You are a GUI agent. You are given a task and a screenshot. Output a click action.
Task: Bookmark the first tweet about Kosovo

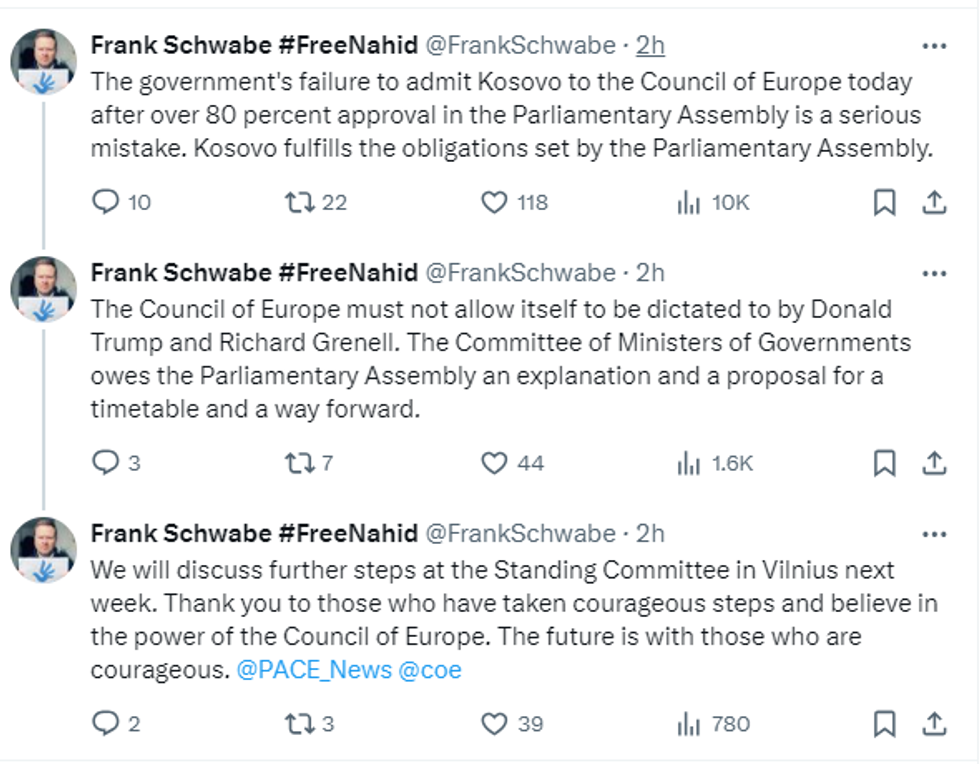884,203
